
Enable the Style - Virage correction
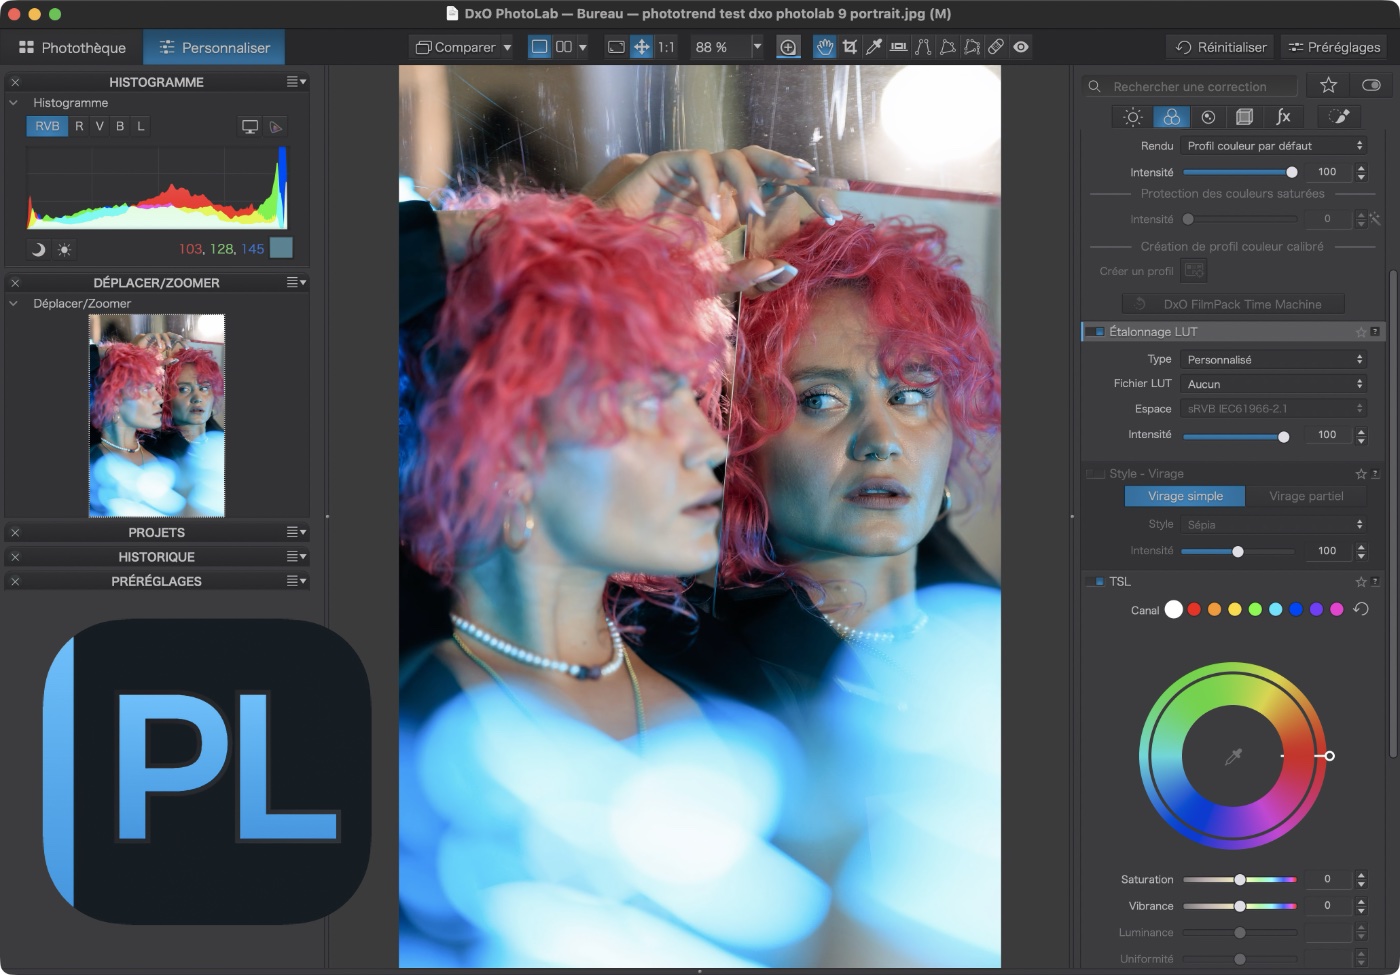pyautogui.click(x=1095, y=474)
